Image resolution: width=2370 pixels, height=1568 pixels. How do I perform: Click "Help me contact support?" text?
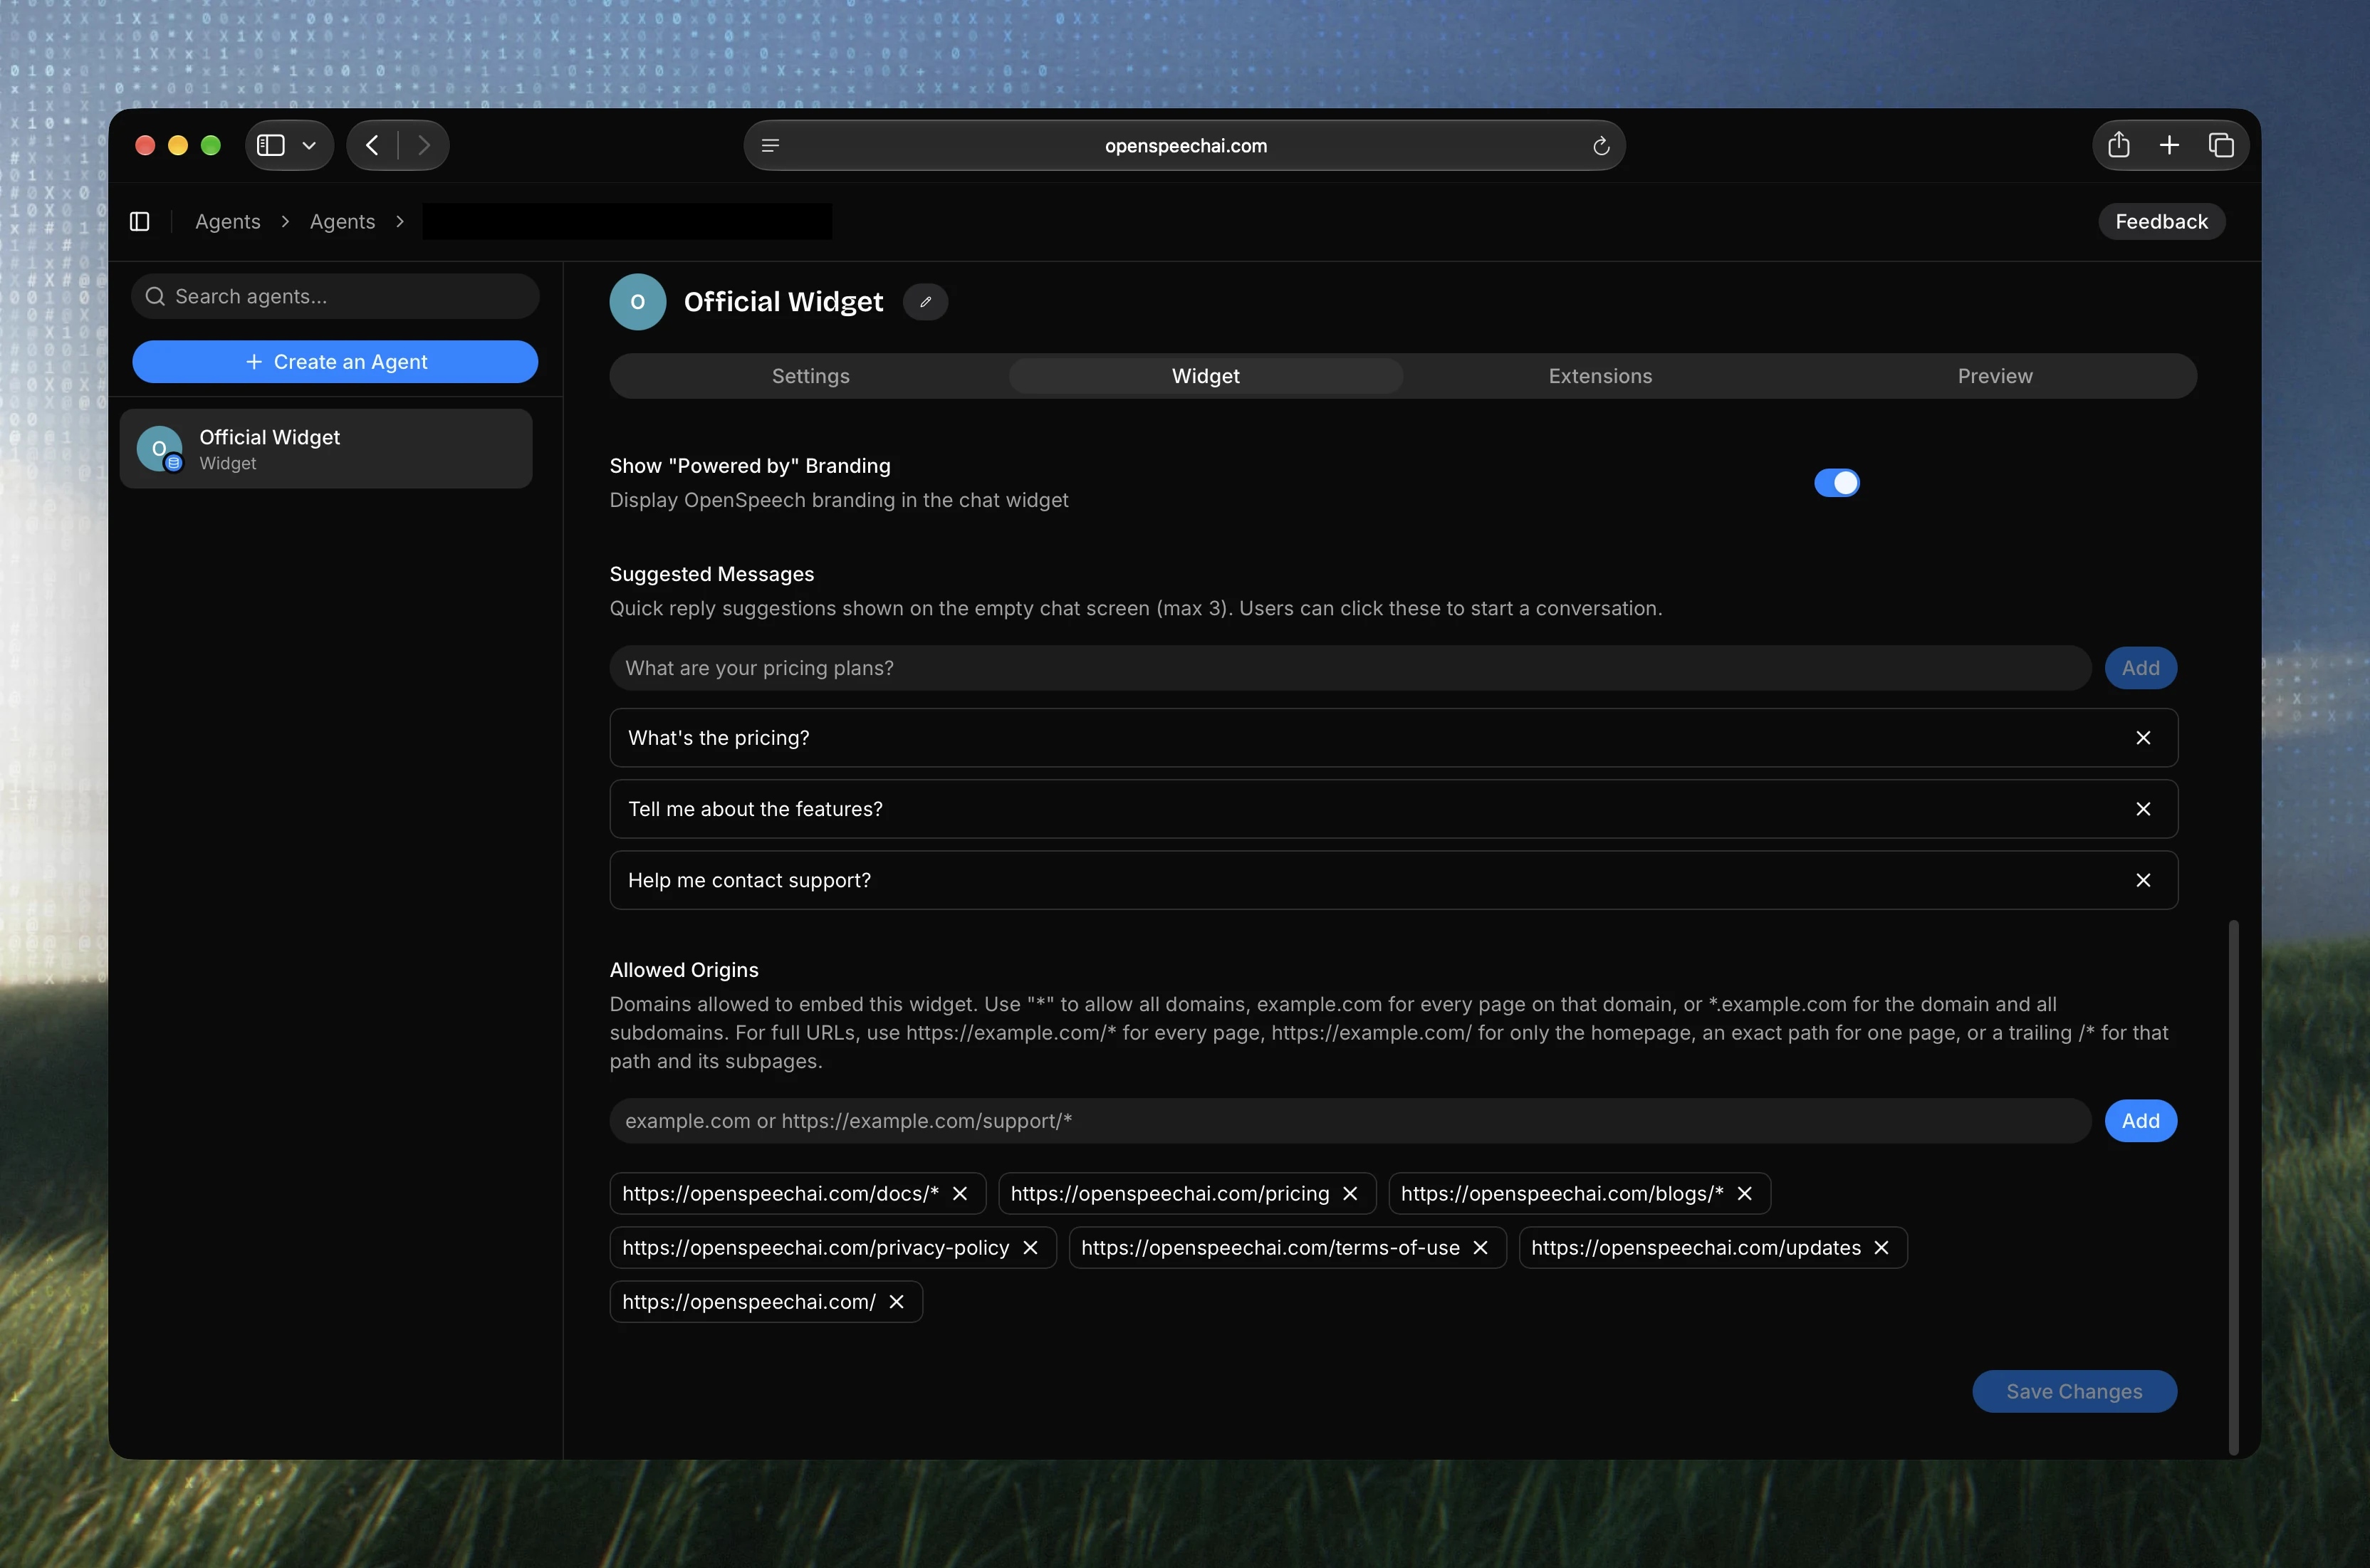(749, 880)
